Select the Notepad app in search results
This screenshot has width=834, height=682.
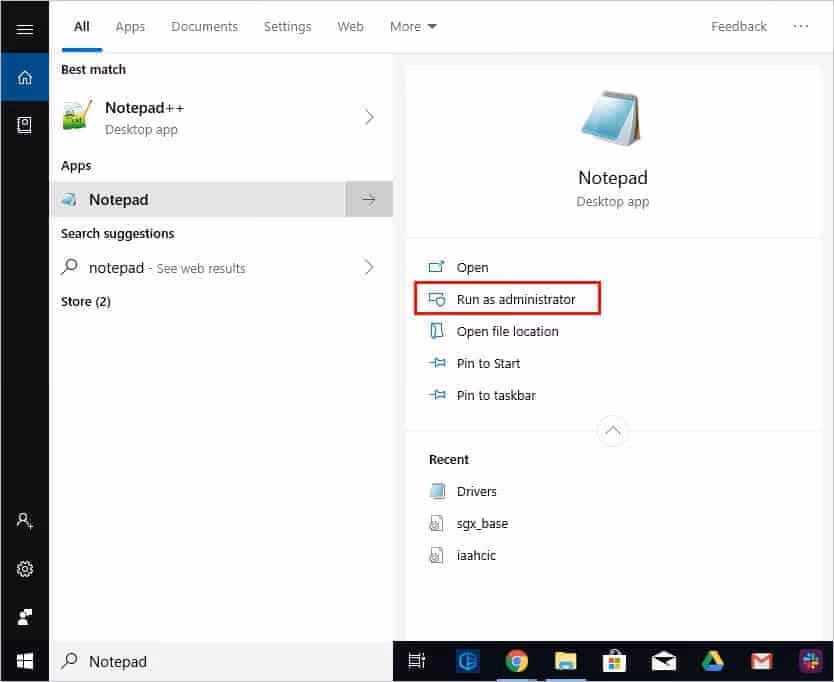pyautogui.click(x=119, y=199)
